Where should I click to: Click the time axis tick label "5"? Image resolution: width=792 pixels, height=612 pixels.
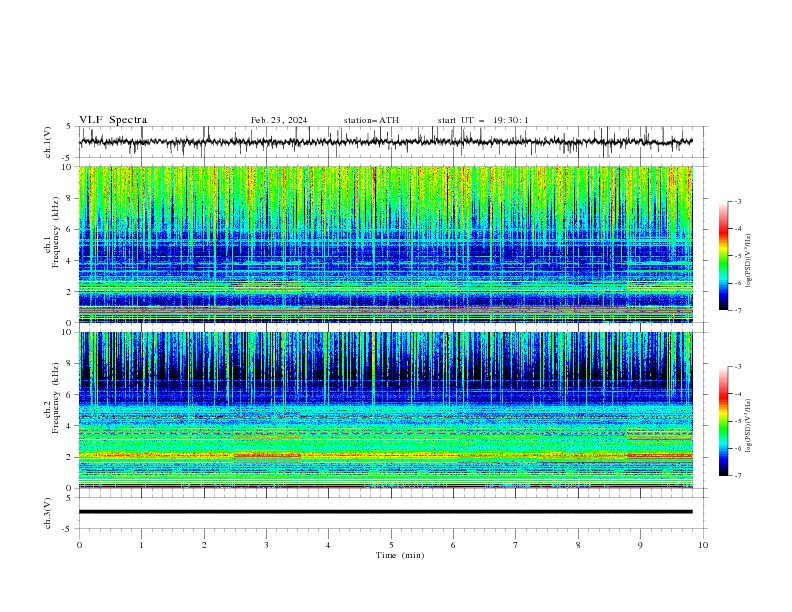pos(391,545)
